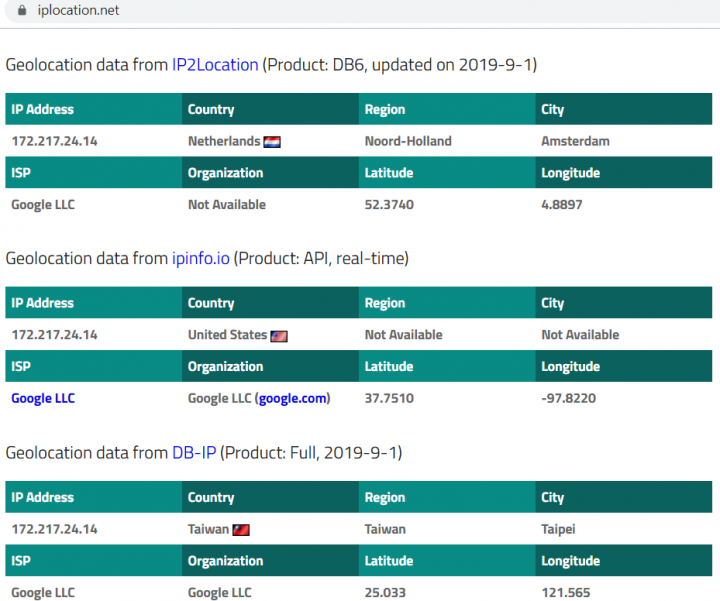Image resolution: width=720 pixels, height=601 pixels.
Task: Select longitude value '121.565'
Action: tap(566, 592)
